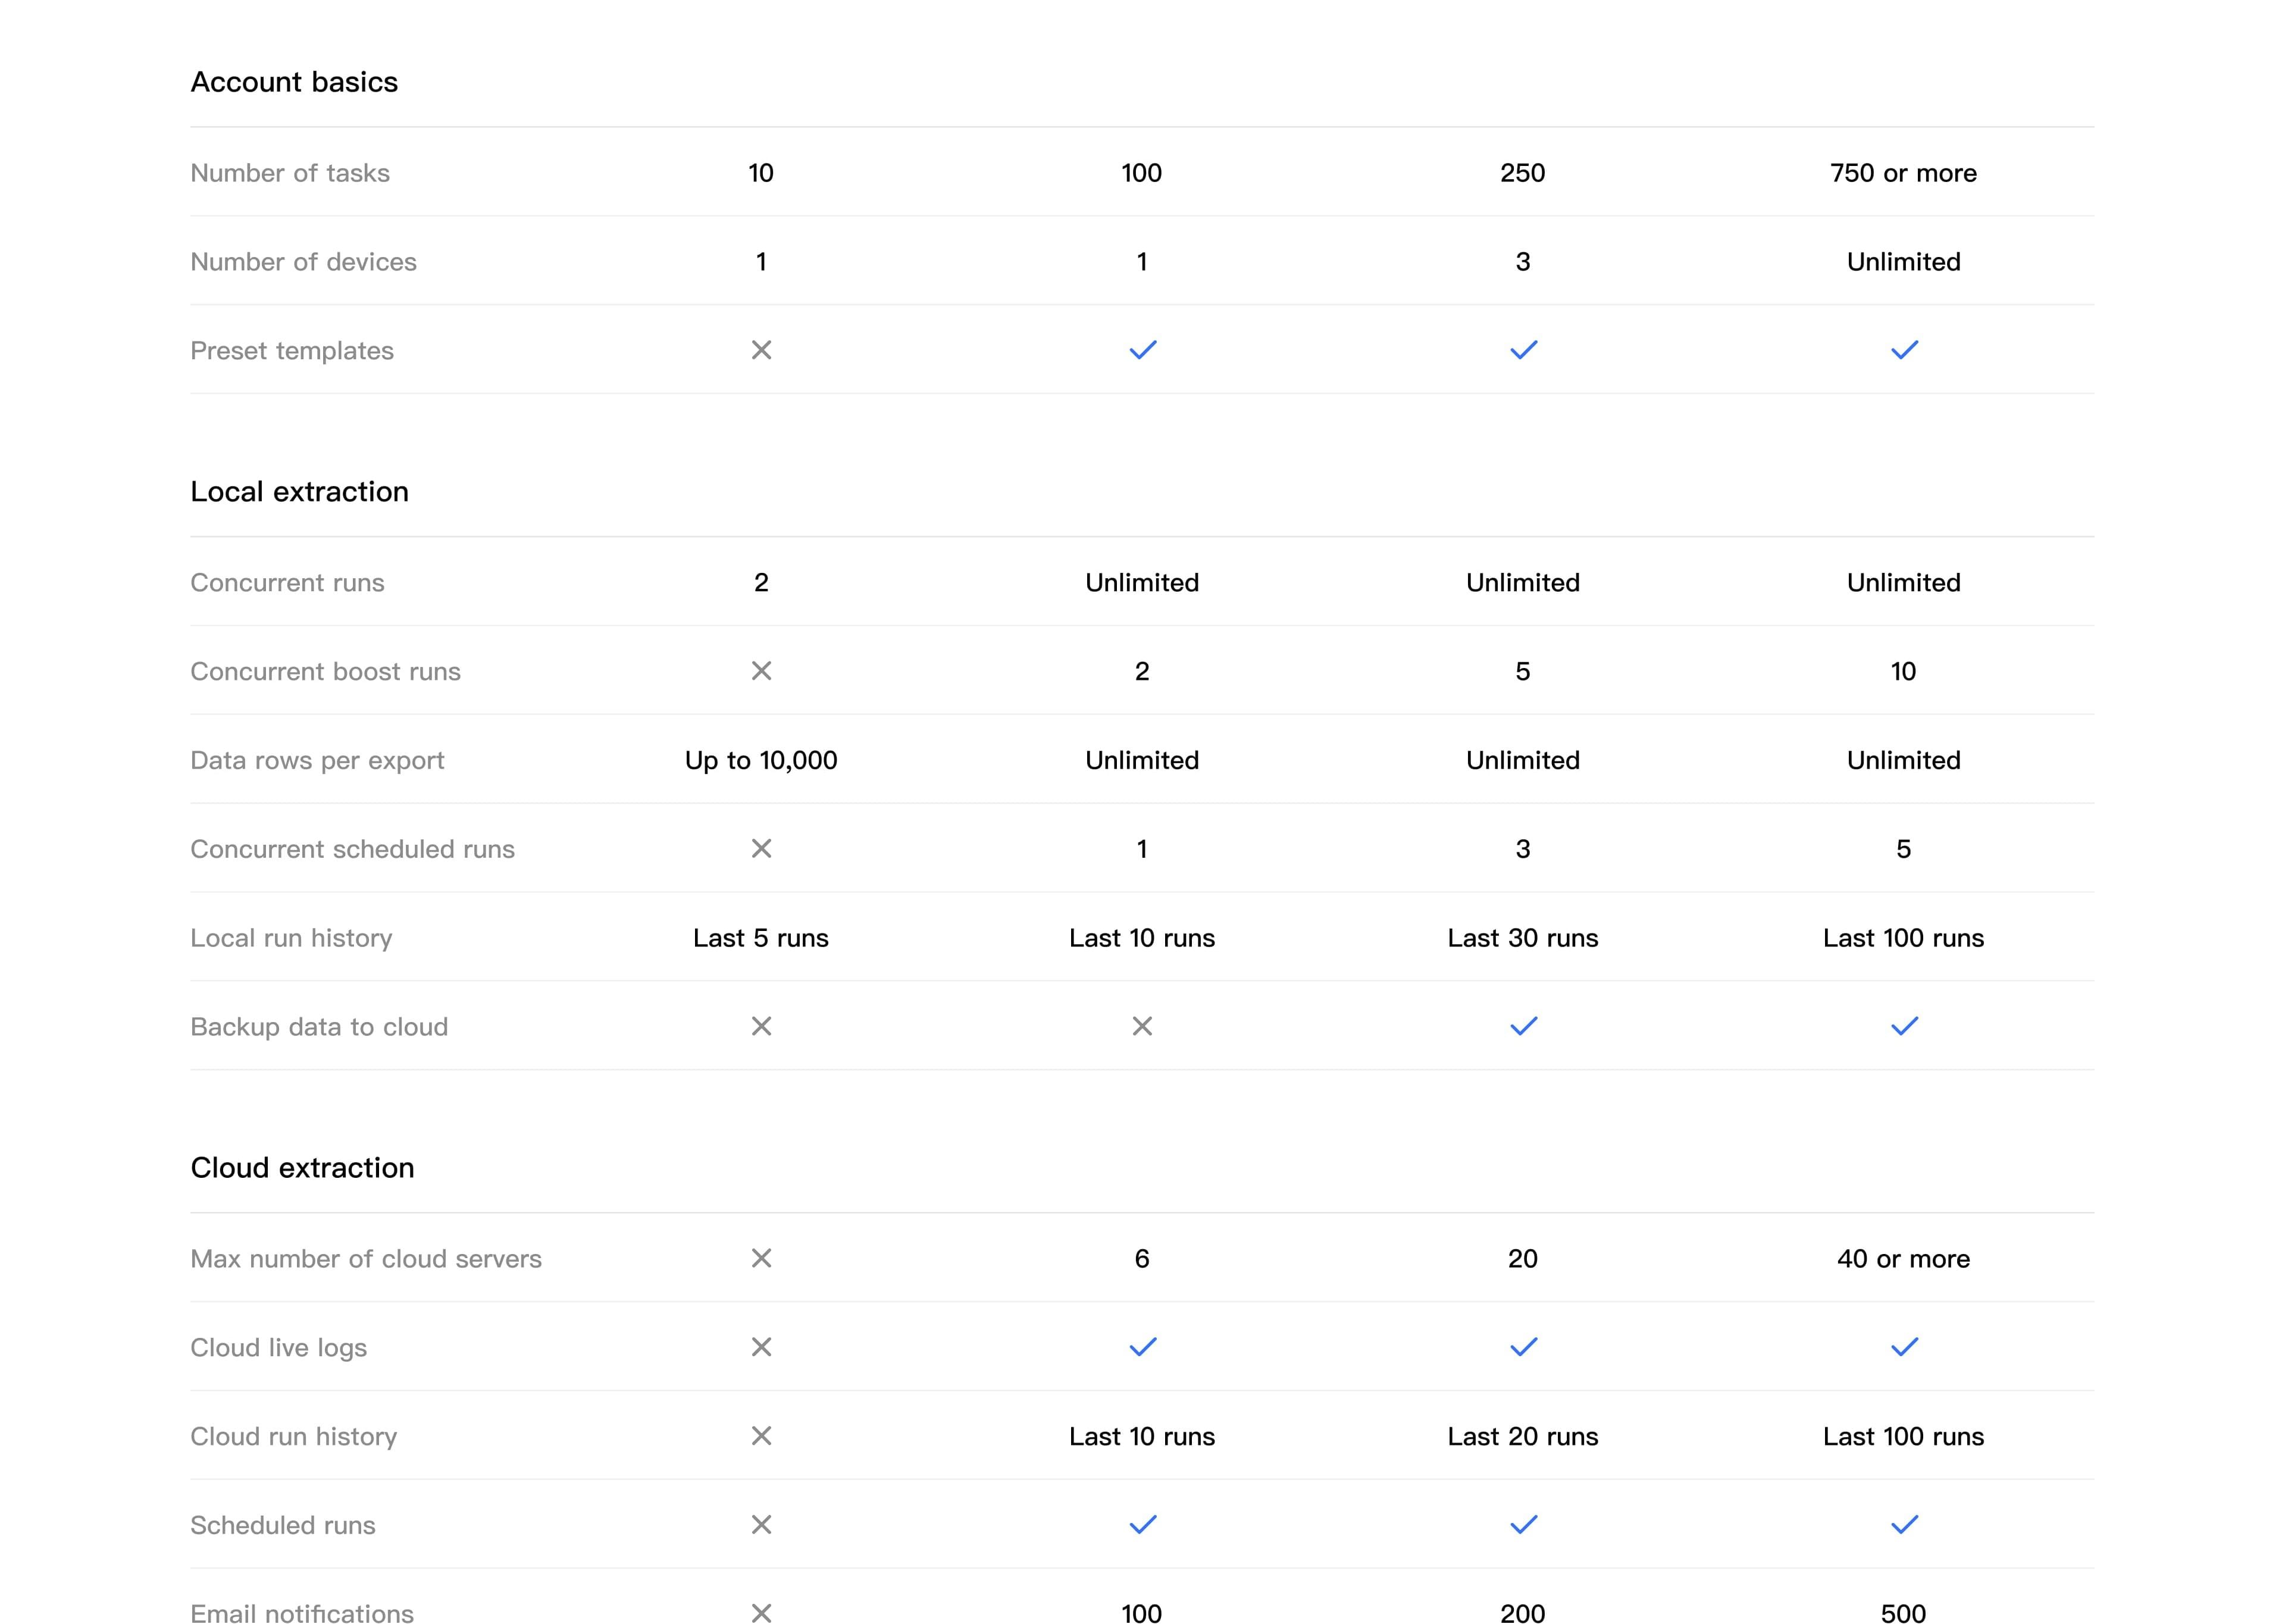Image resolution: width=2285 pixels, height=1624 pixels.
Task: Click the Number of tasks row label
Action: tap(290, 173)
